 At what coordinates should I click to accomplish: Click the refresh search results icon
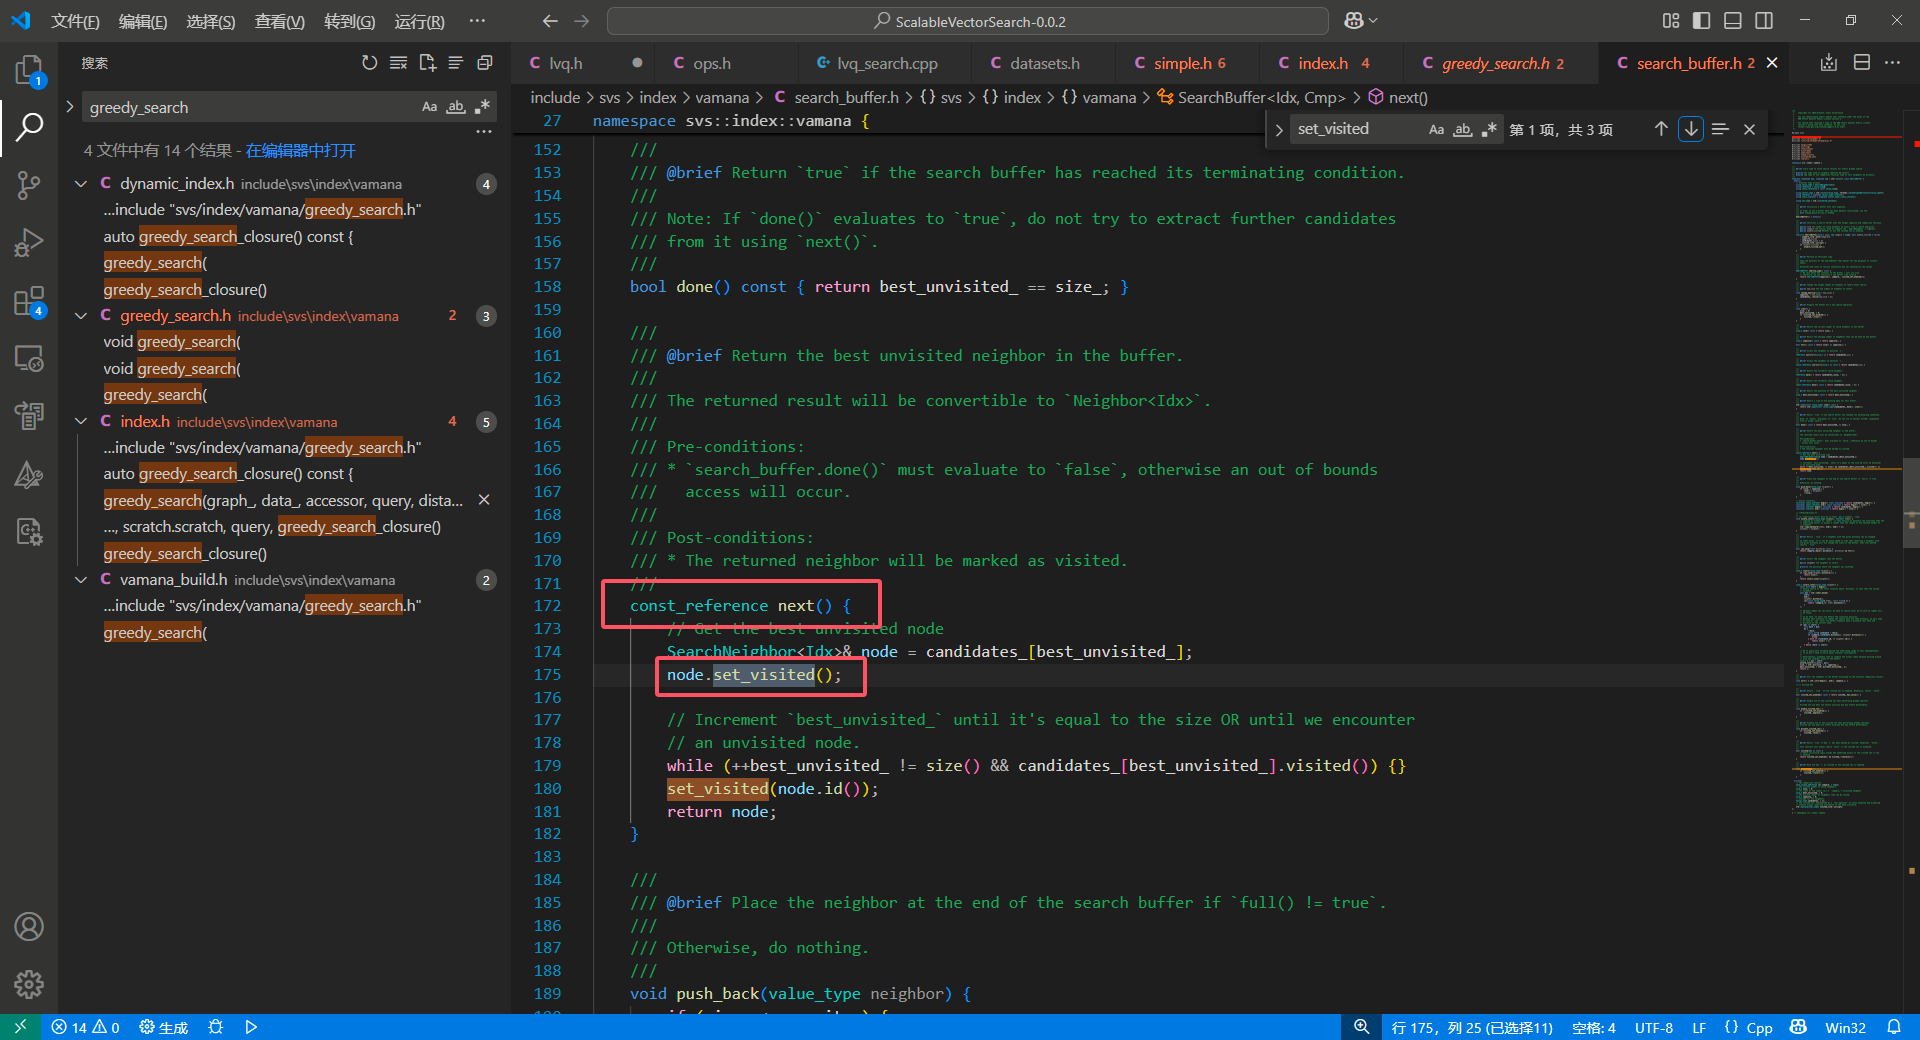click(369, 63)
